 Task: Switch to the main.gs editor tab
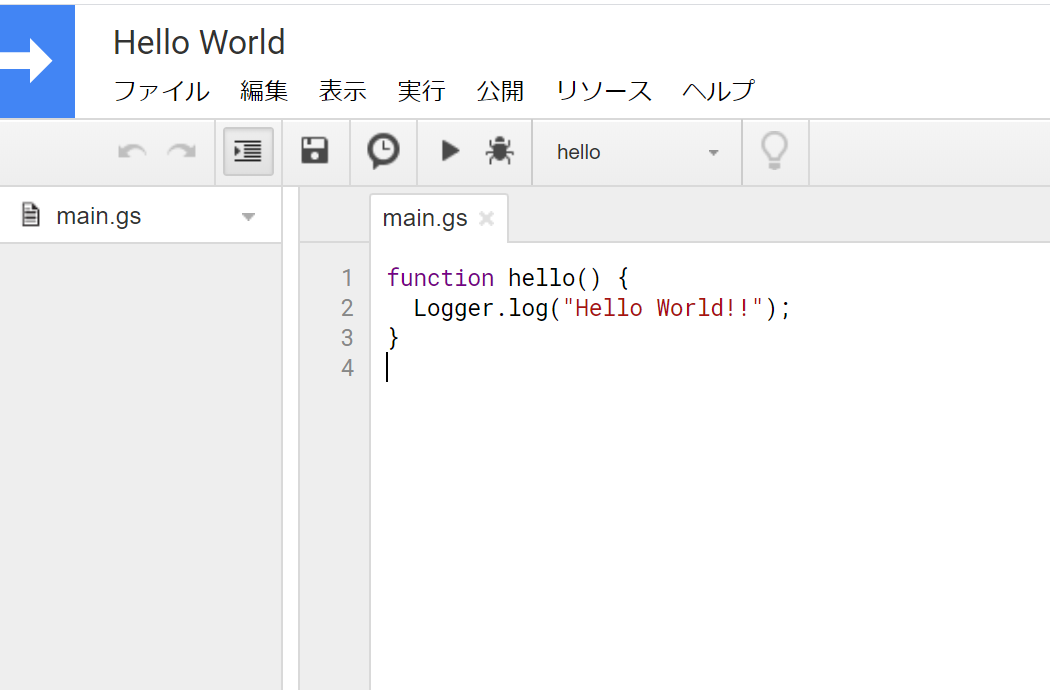pos(425,219)
